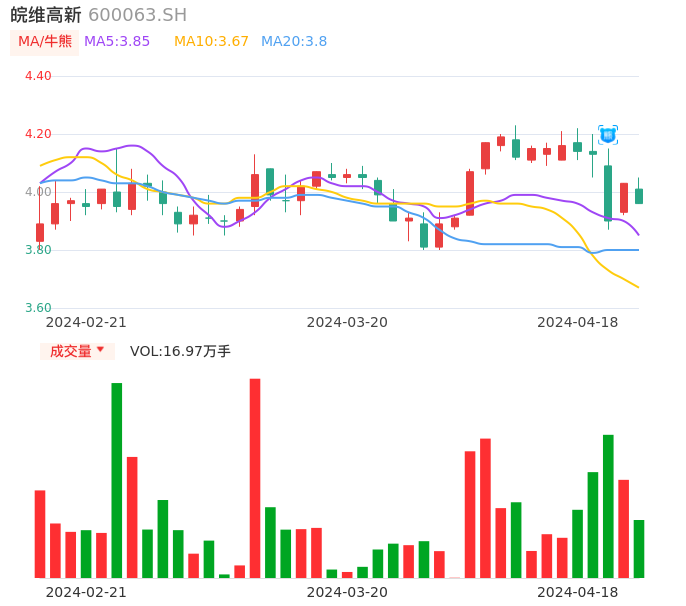Click the stock code 600063.SH

pyautogui.click(x=137, y=15)
